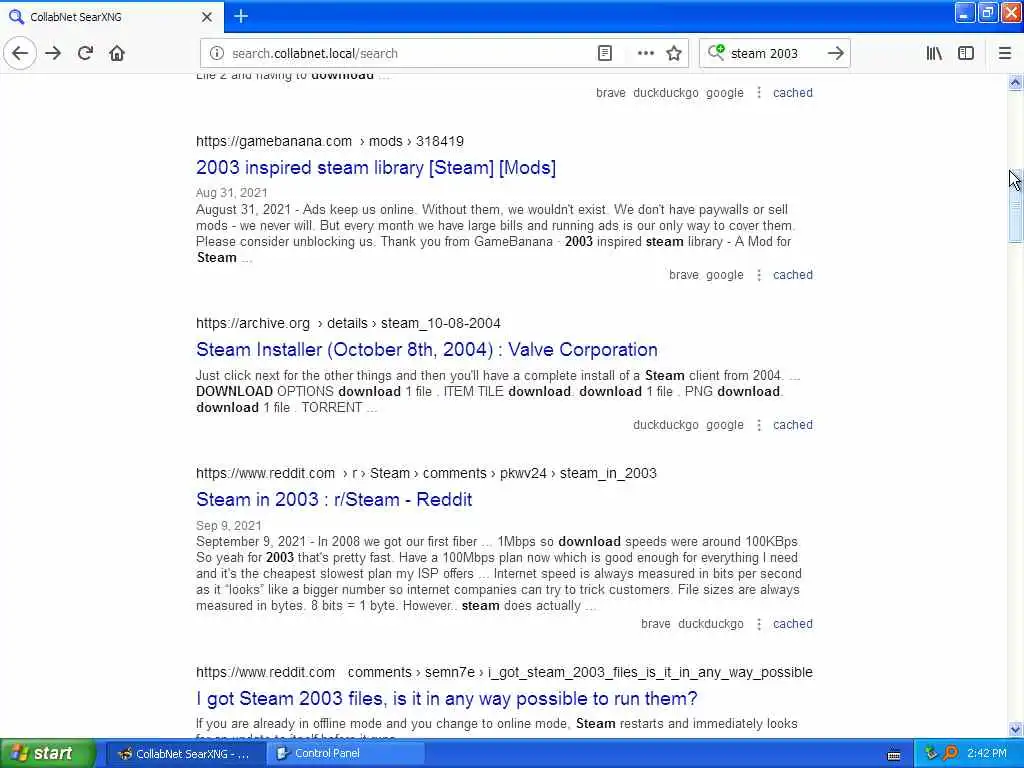Open the browser home page
Viewport: 1024px width, 768px height.
pos(117,53)
